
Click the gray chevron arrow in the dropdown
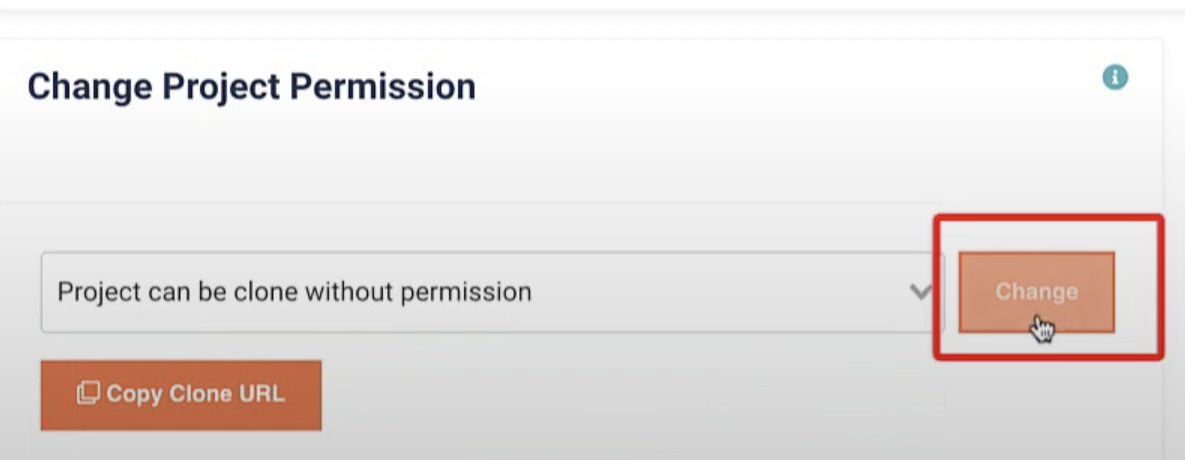pyautogui.click(x=920, y=292)
